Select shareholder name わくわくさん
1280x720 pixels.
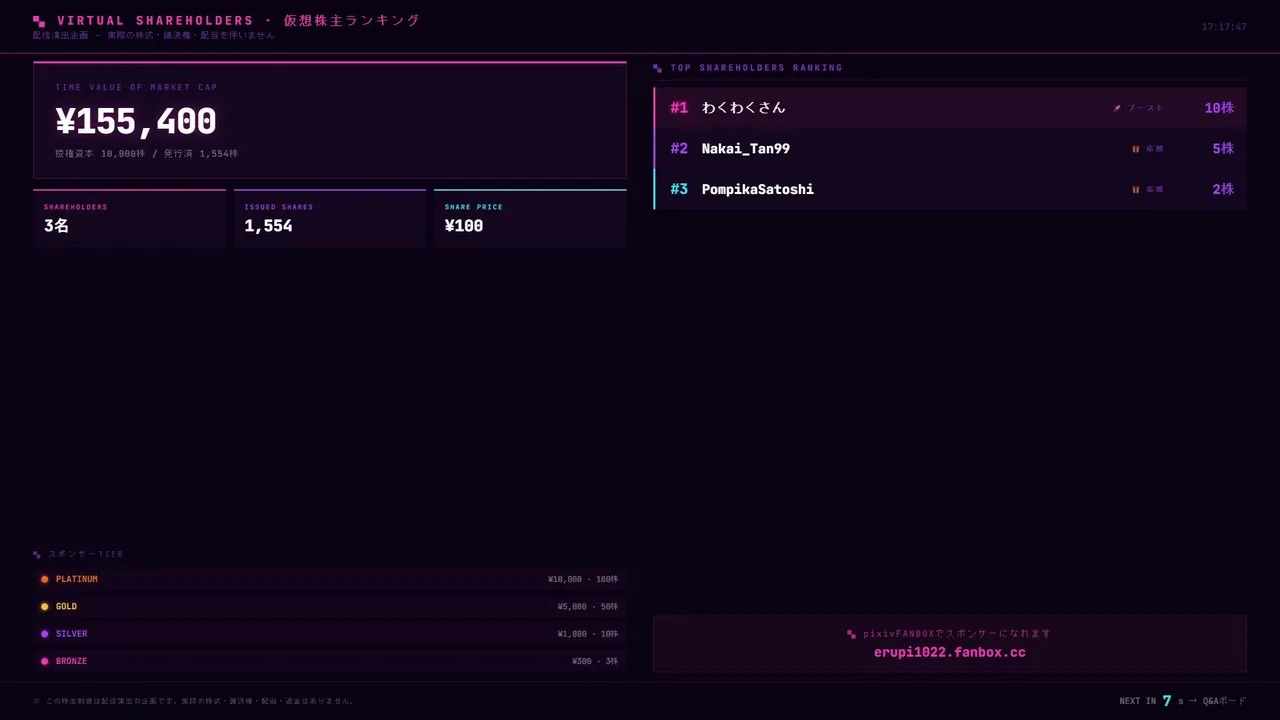(x=744, y=108)
